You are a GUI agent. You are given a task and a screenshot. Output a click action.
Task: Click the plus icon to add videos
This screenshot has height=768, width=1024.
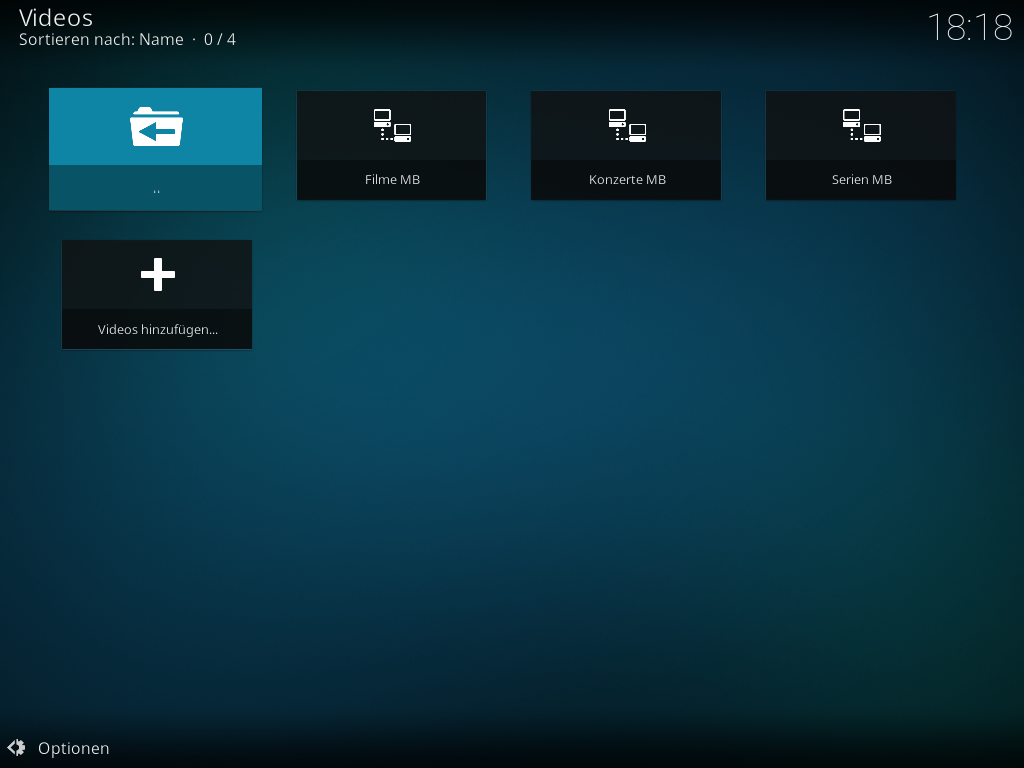pyautogui.click(x=157, y=274)
